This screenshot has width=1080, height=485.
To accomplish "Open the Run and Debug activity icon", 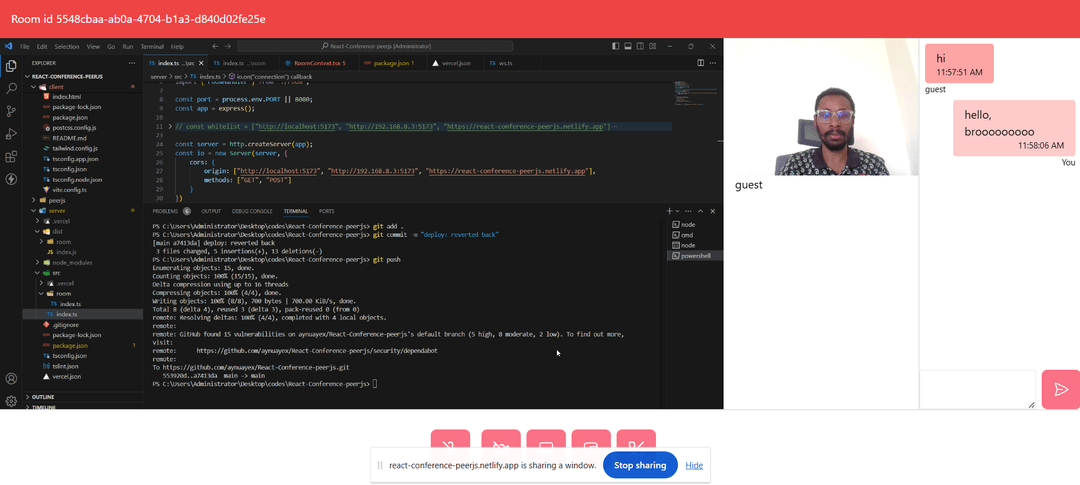I will 11,134.
